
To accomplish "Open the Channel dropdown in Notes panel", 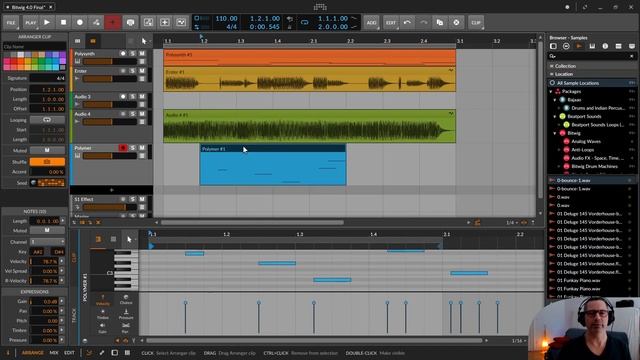I will click(x=47, y=242).
